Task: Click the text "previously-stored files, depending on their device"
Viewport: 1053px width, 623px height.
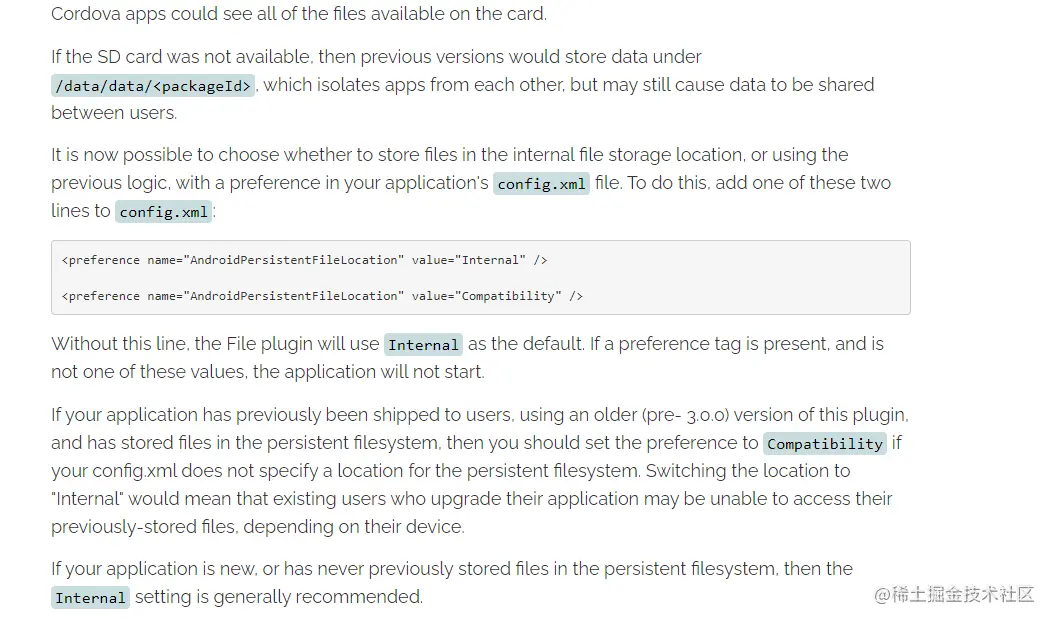Action: point(258,527)
